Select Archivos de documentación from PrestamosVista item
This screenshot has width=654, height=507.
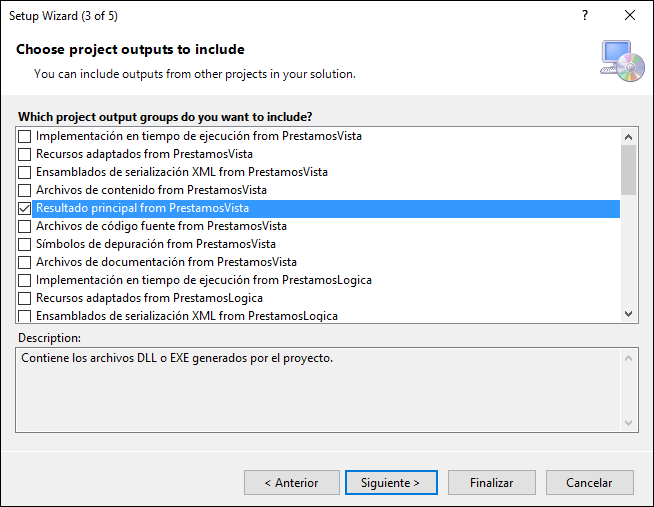(166, 262)
